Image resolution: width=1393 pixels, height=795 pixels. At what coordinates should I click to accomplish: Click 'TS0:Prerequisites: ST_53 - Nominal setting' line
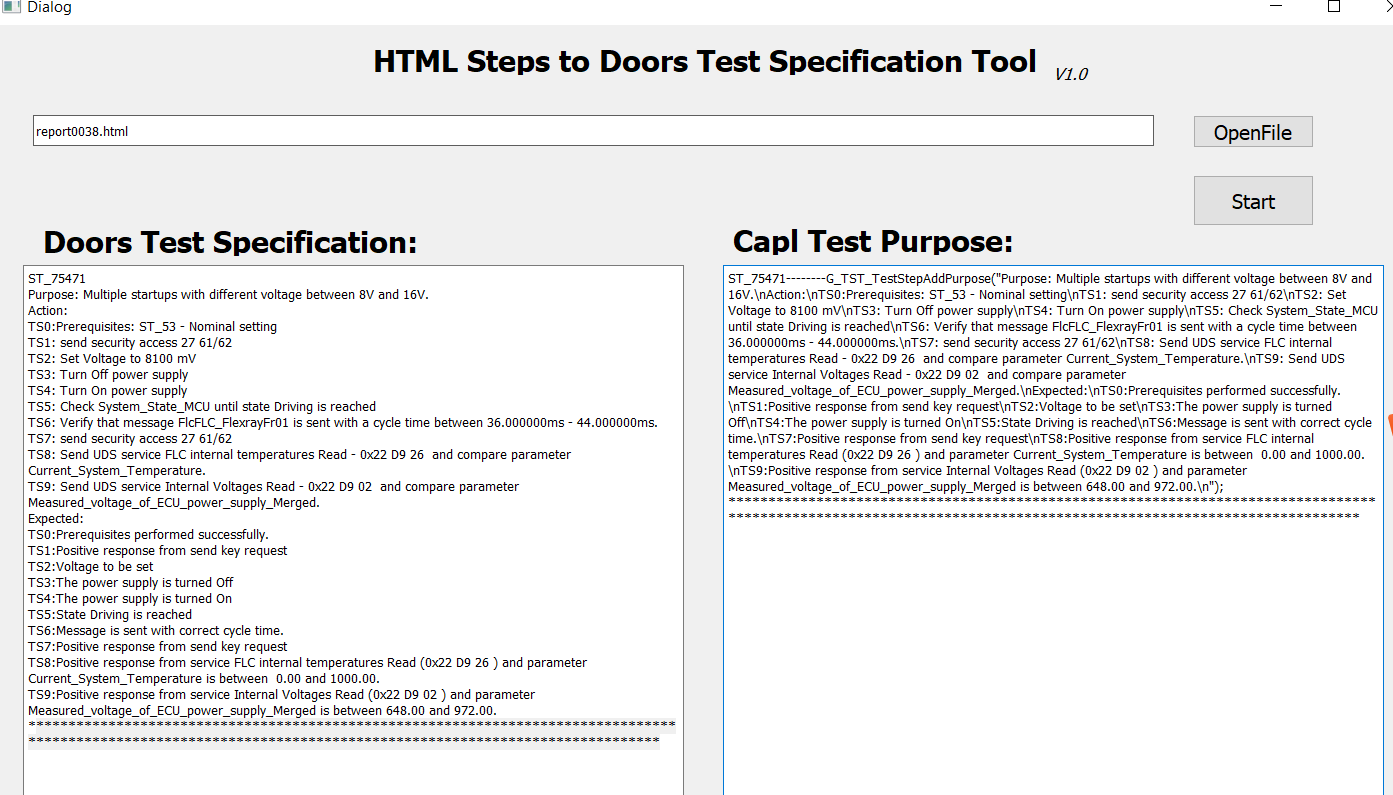[x=152, y=327]
